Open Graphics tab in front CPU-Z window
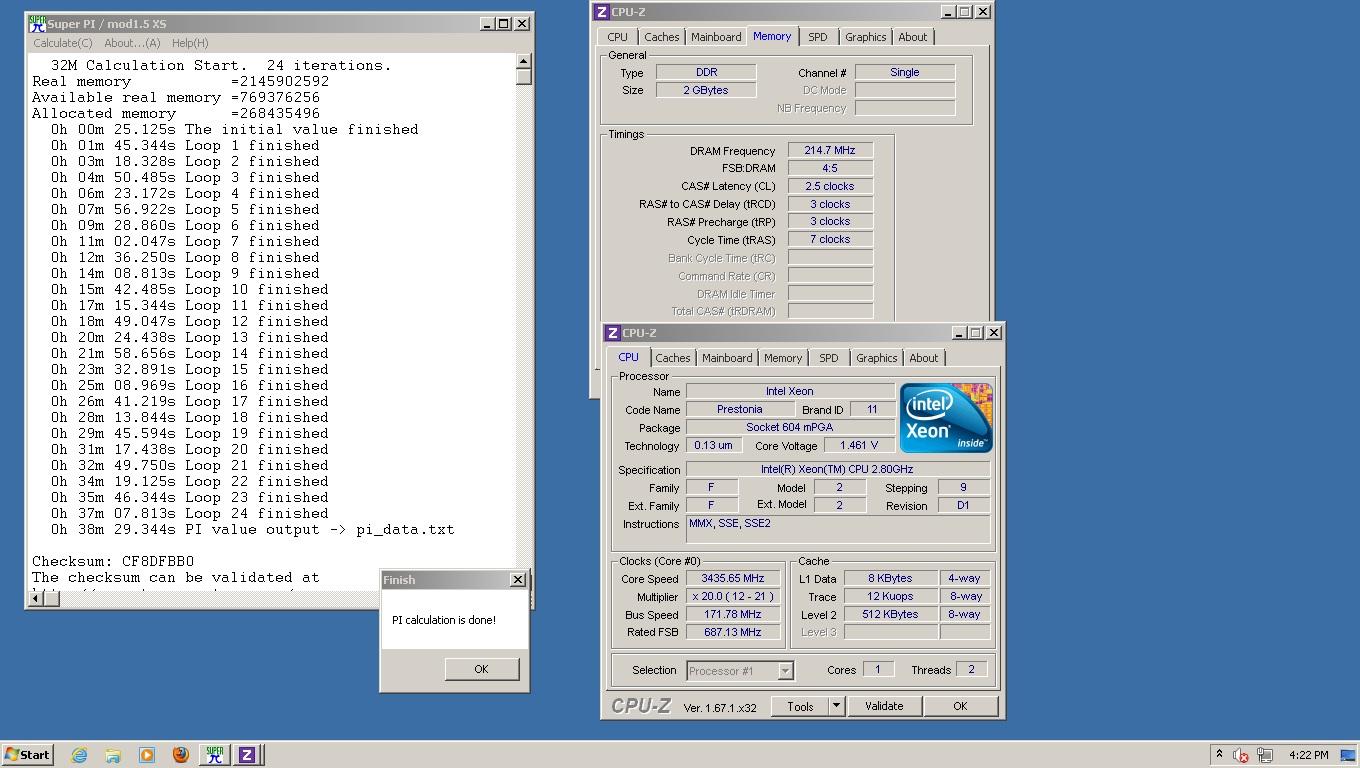 tap(876, 358)
